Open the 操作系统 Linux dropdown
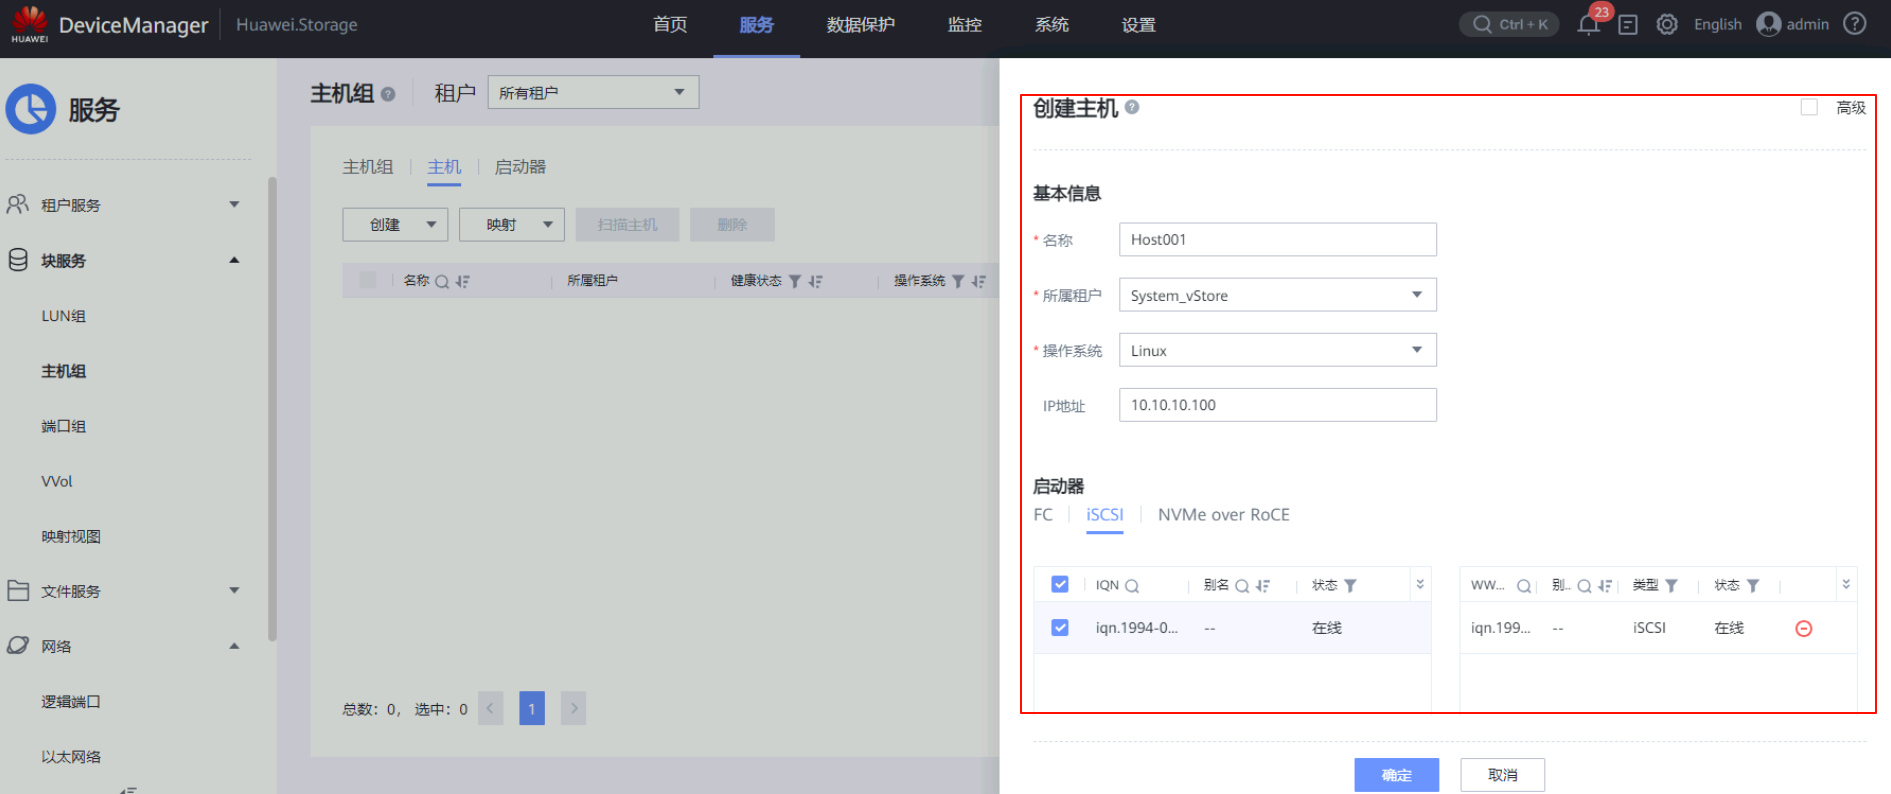Viewport: 1891px width, 794px height. [x=1277, y=350]
